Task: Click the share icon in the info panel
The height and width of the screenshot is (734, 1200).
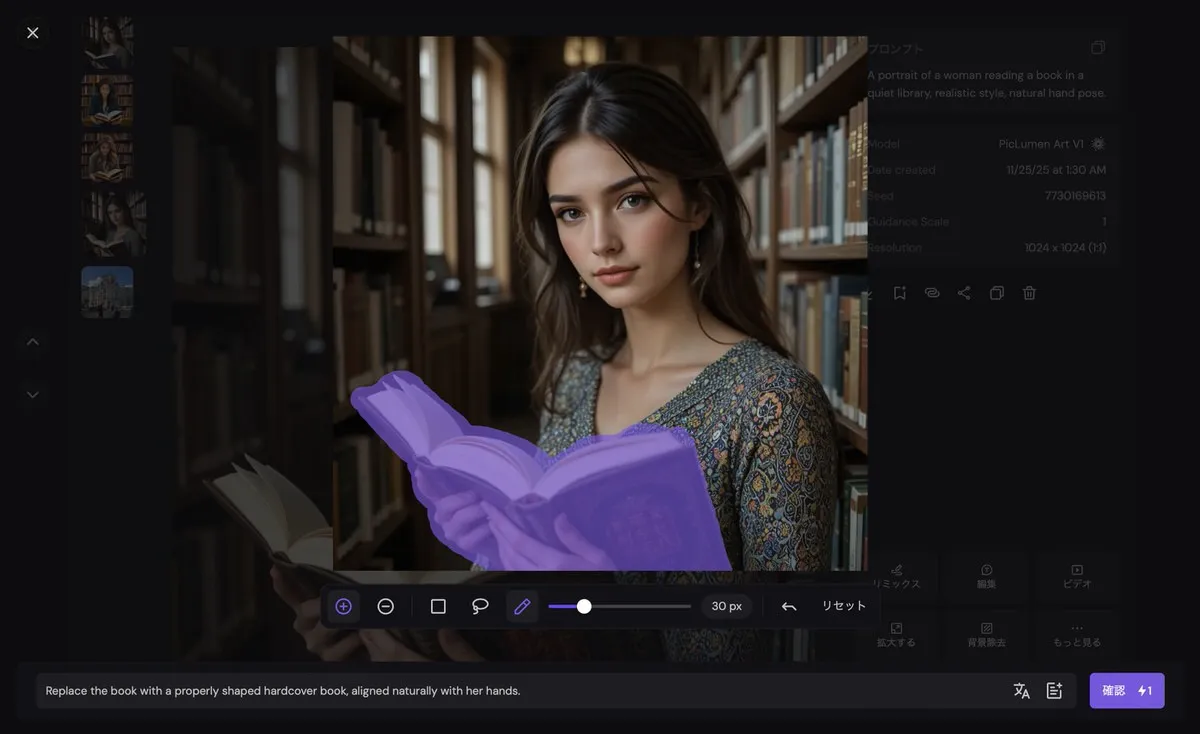Action: pyautogui.click(x=964, y=293)
